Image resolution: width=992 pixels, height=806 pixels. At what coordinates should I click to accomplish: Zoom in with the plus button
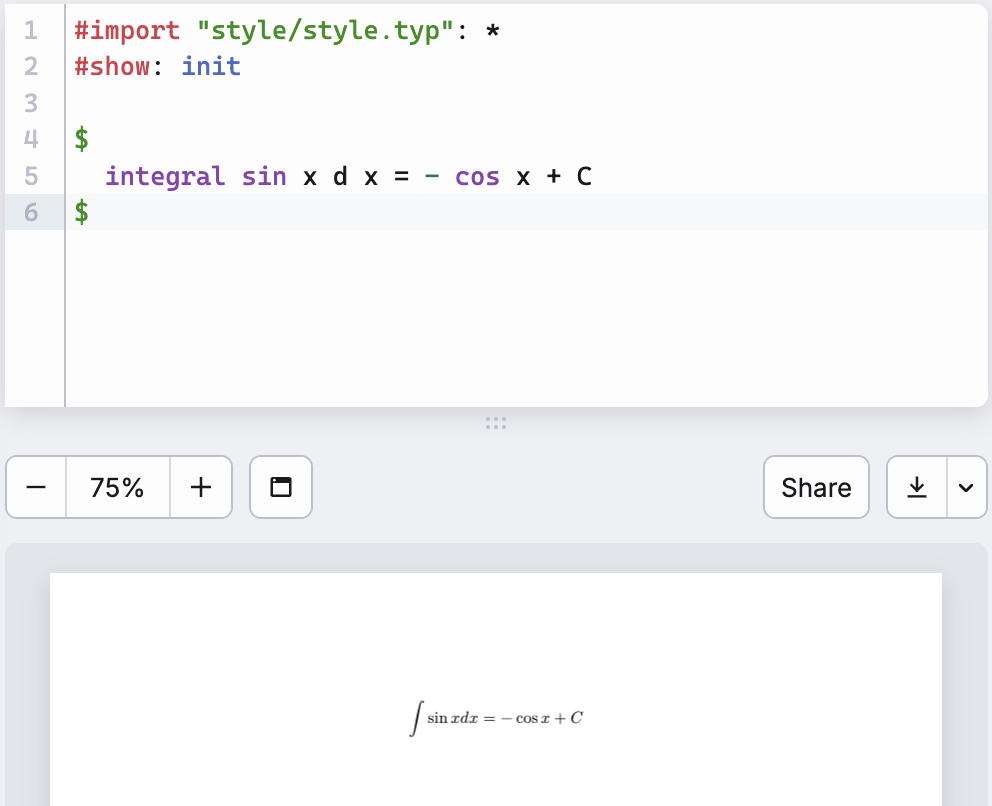(x=201, y=487)
